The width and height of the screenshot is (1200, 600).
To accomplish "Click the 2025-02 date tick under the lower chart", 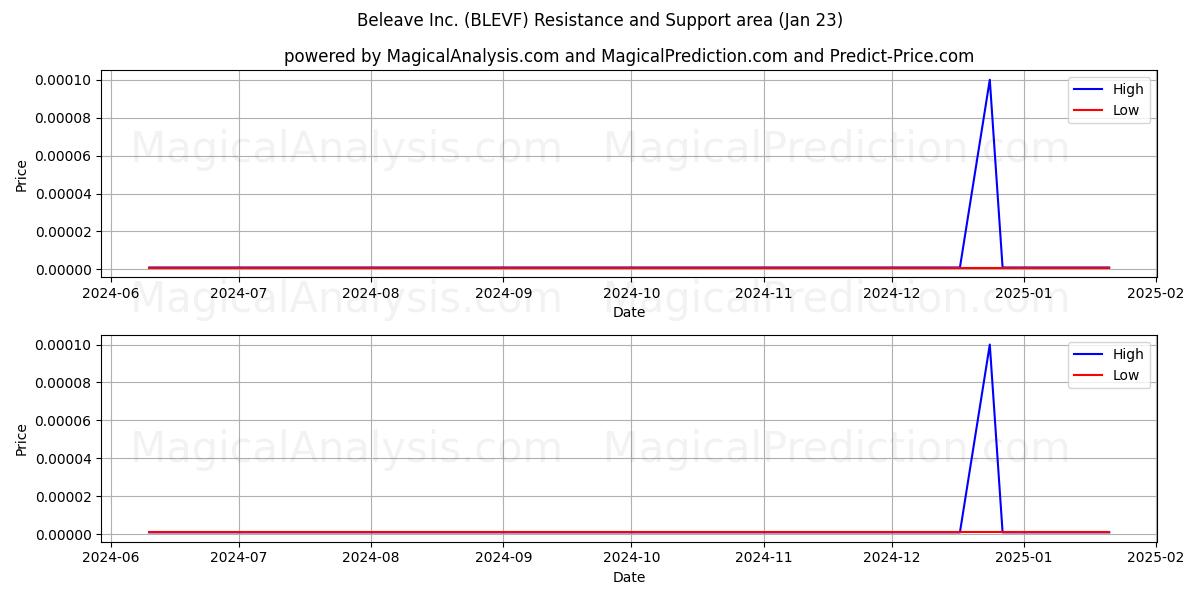I will (1156, 559).
